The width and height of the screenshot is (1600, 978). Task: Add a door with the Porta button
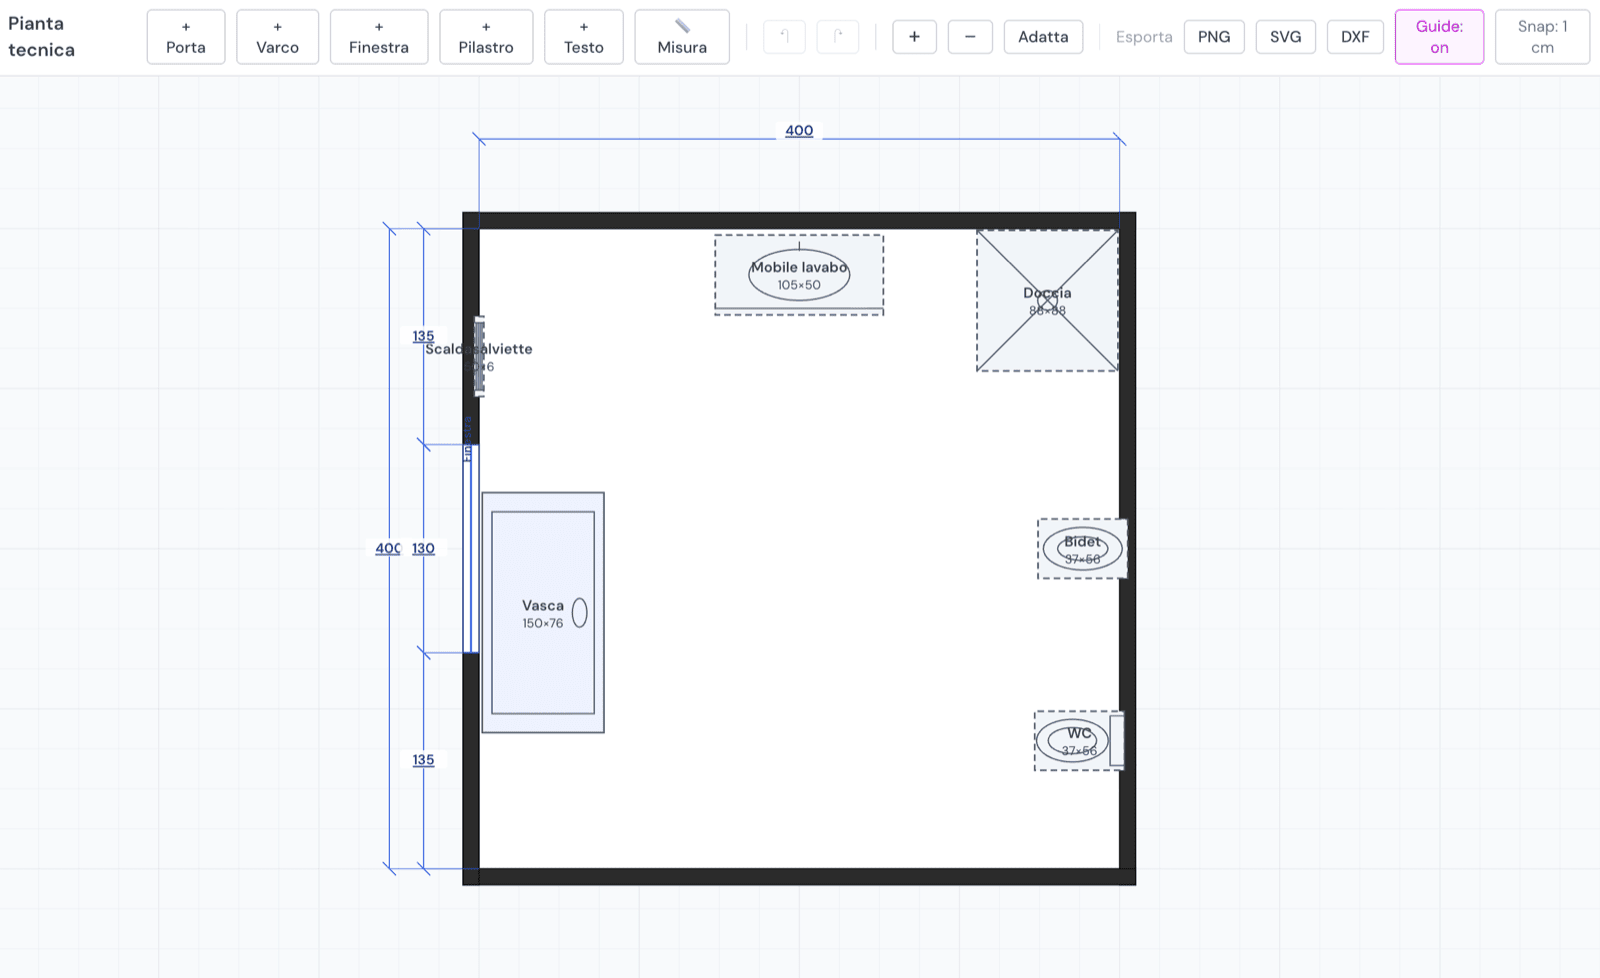tap(186, 37)
